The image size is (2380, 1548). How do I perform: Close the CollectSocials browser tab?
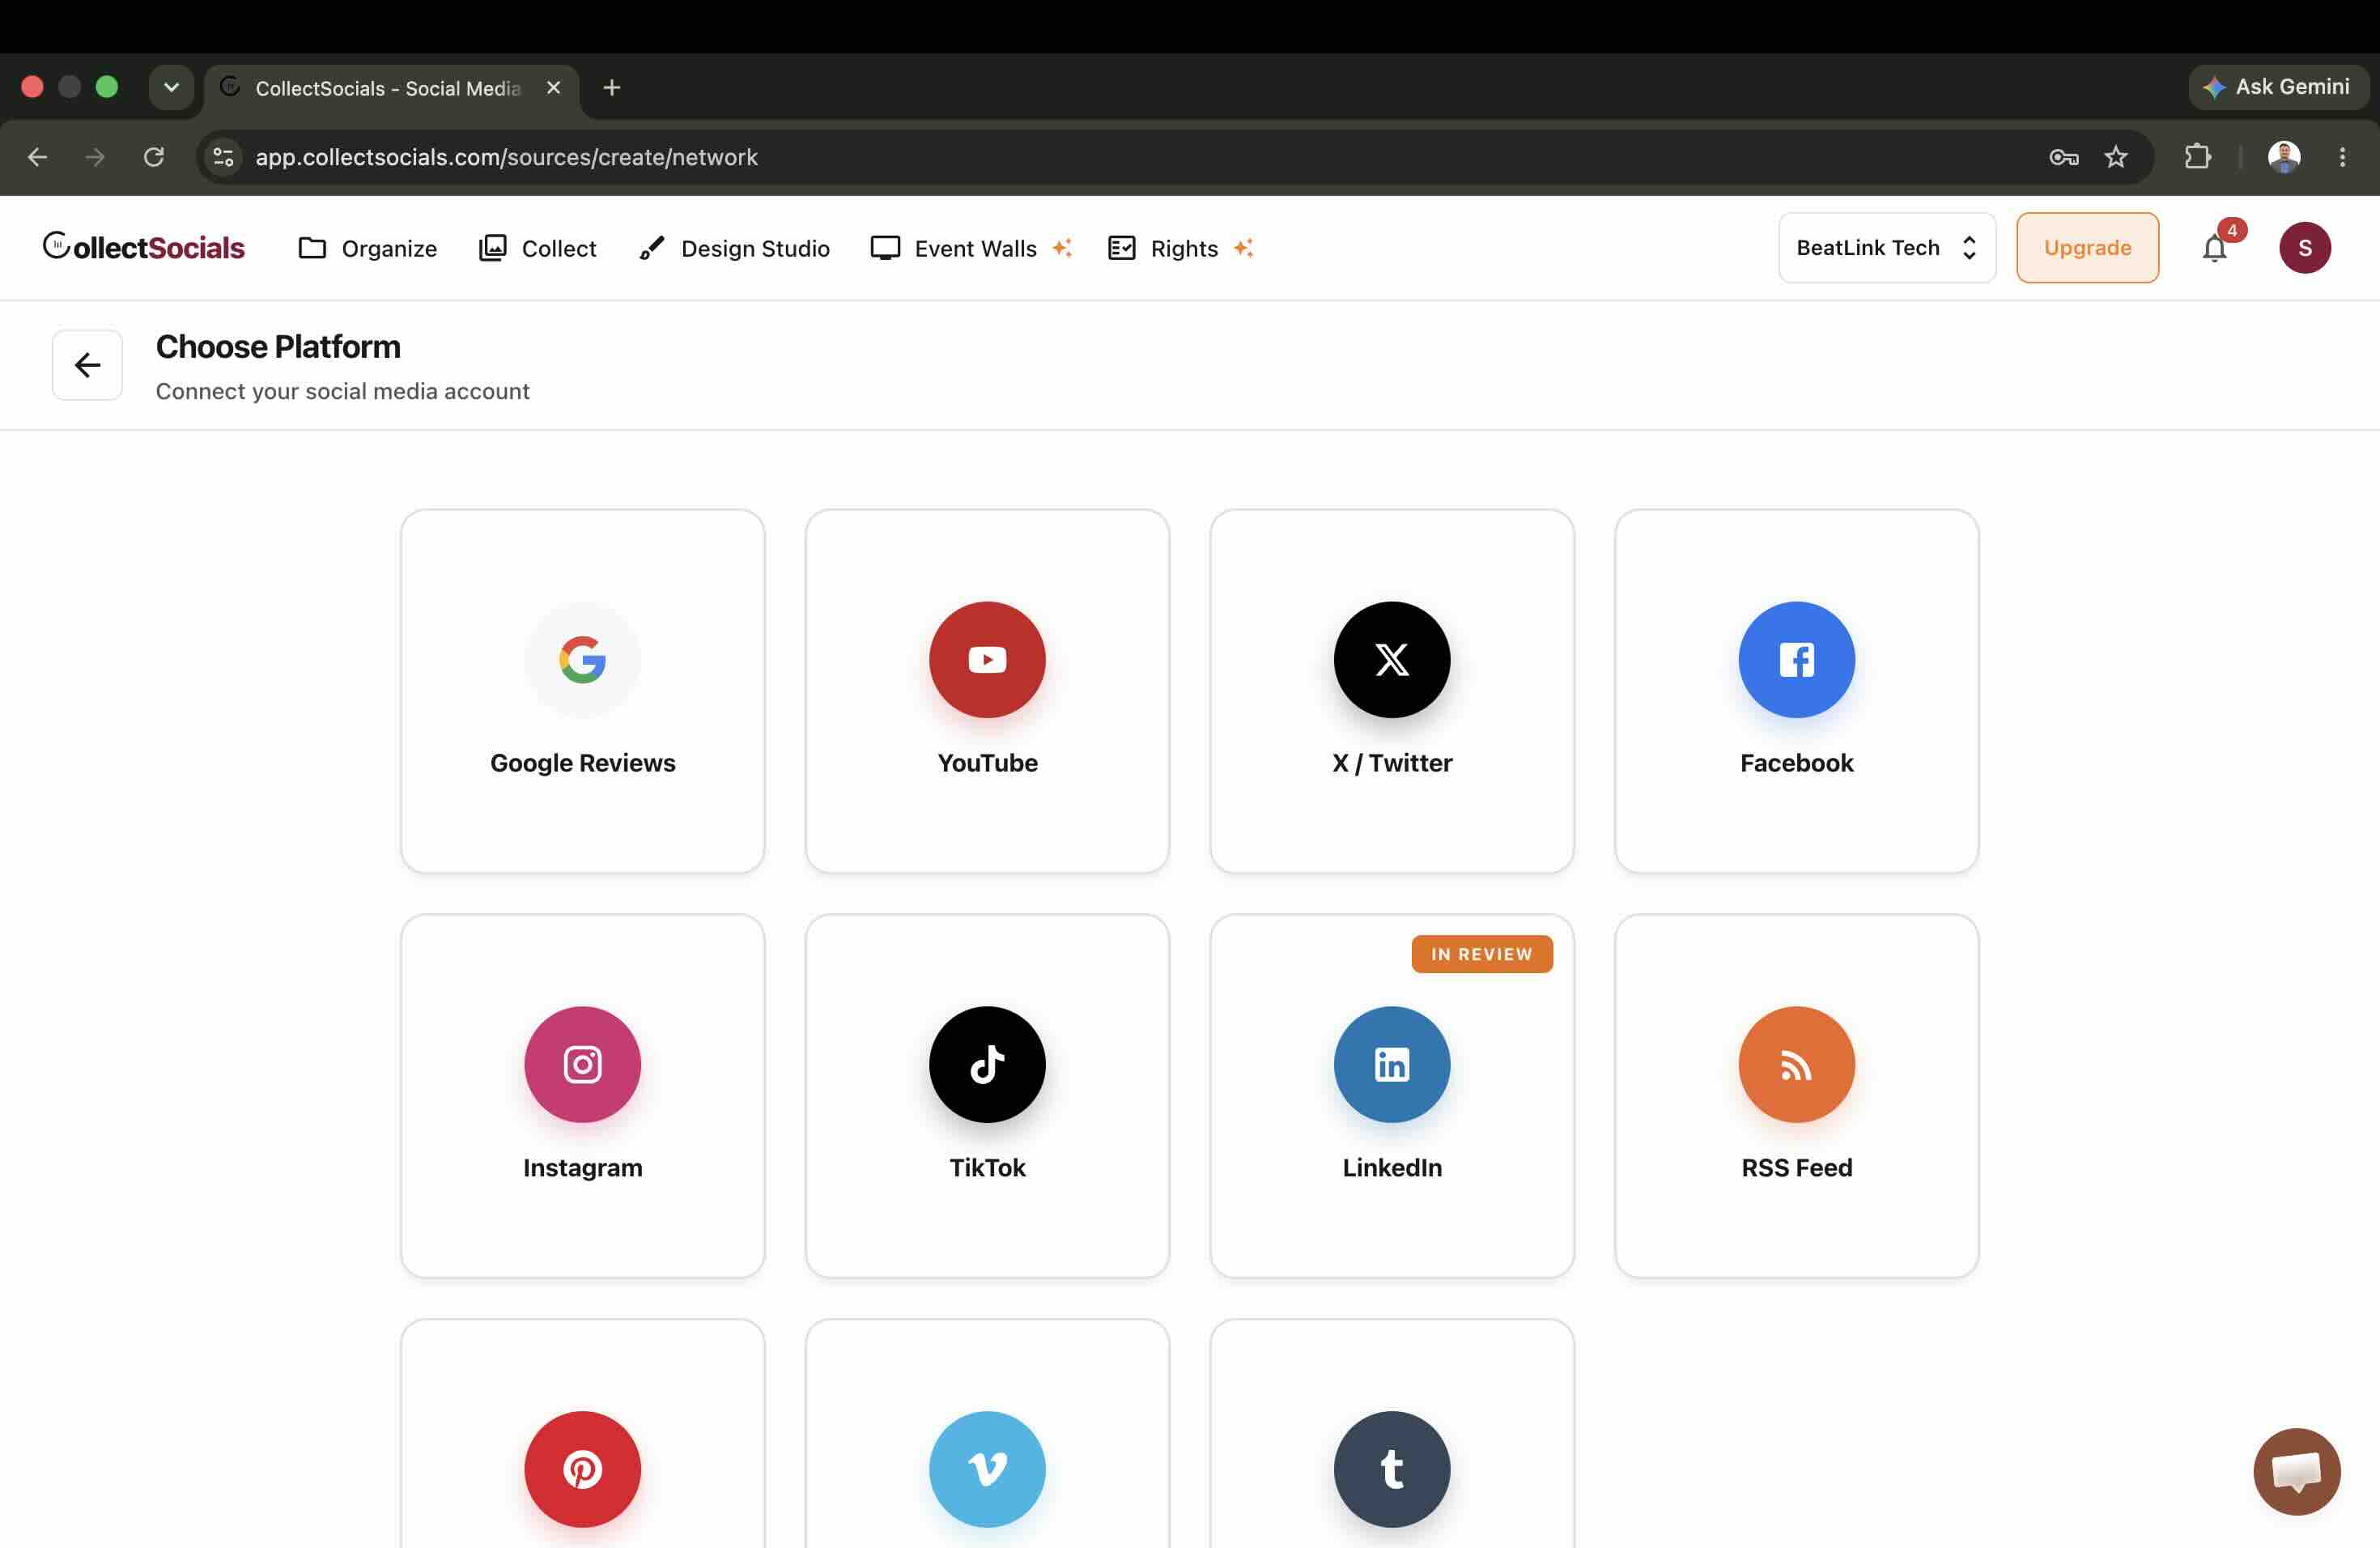[553, 88]
